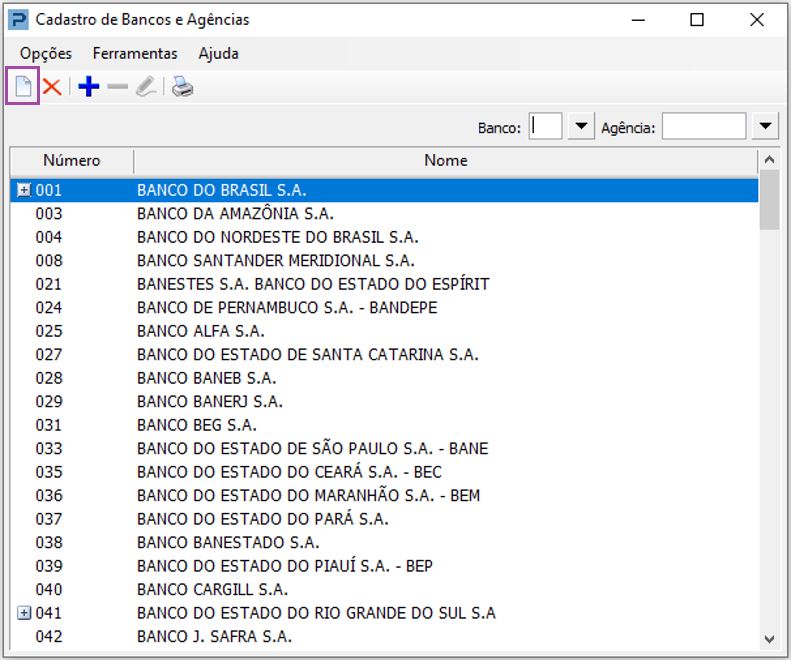This screenshot has height=660, width=793.
Task: Select BANCO BANEB S.A. row
Action: (384, 378)
